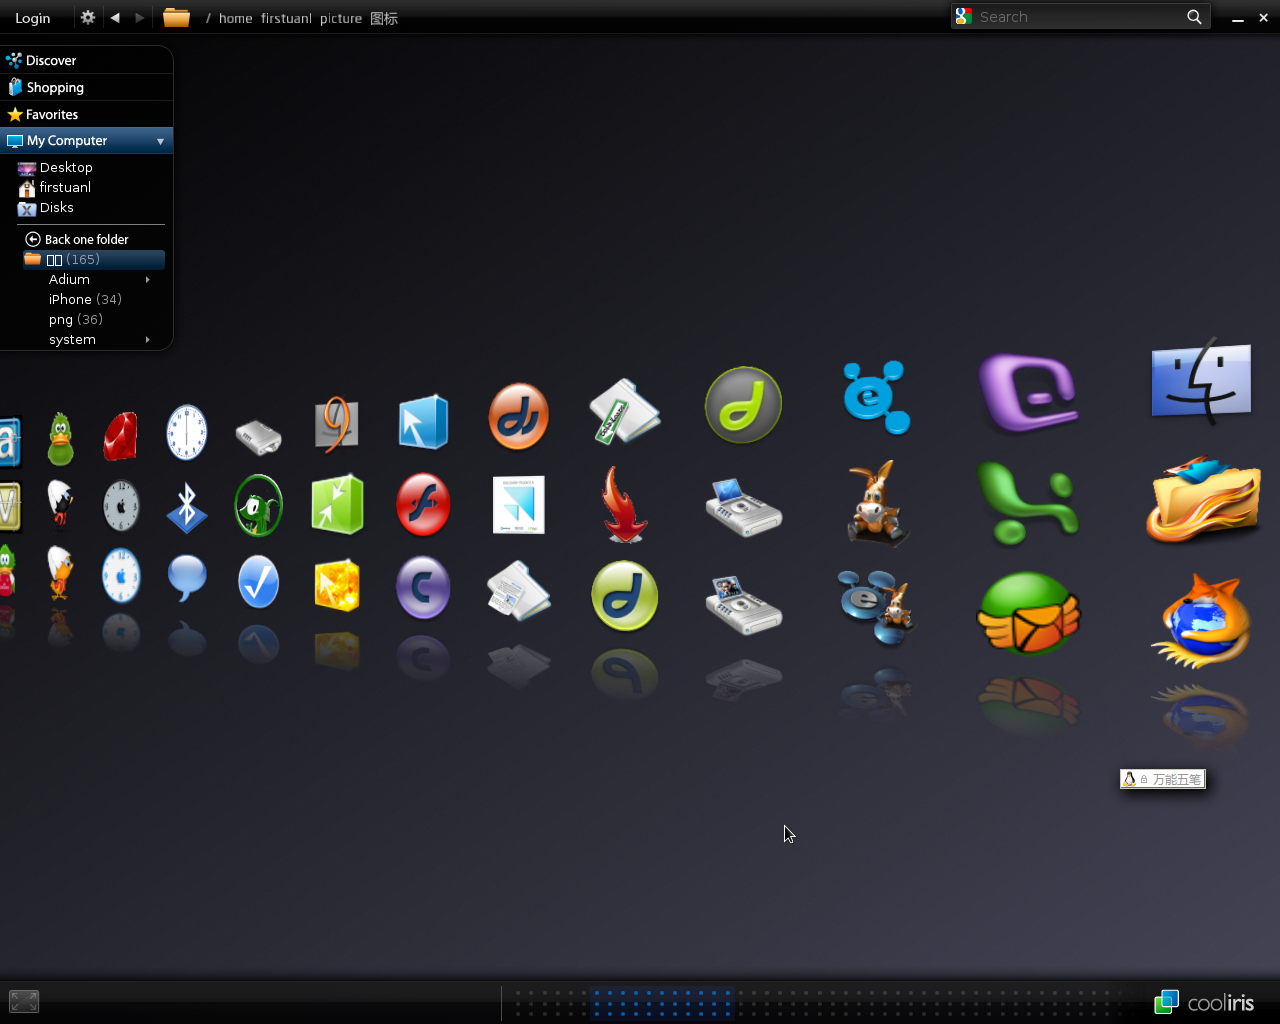Open the Favorites section
The image size is (1280, 1024).
[x=86, y=114]
